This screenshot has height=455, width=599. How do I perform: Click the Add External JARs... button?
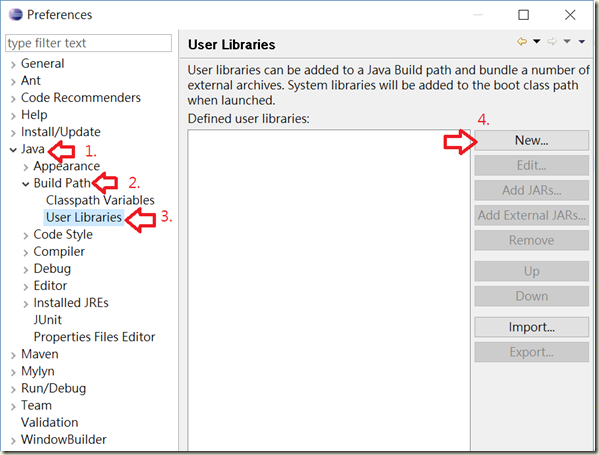(531, 215)
